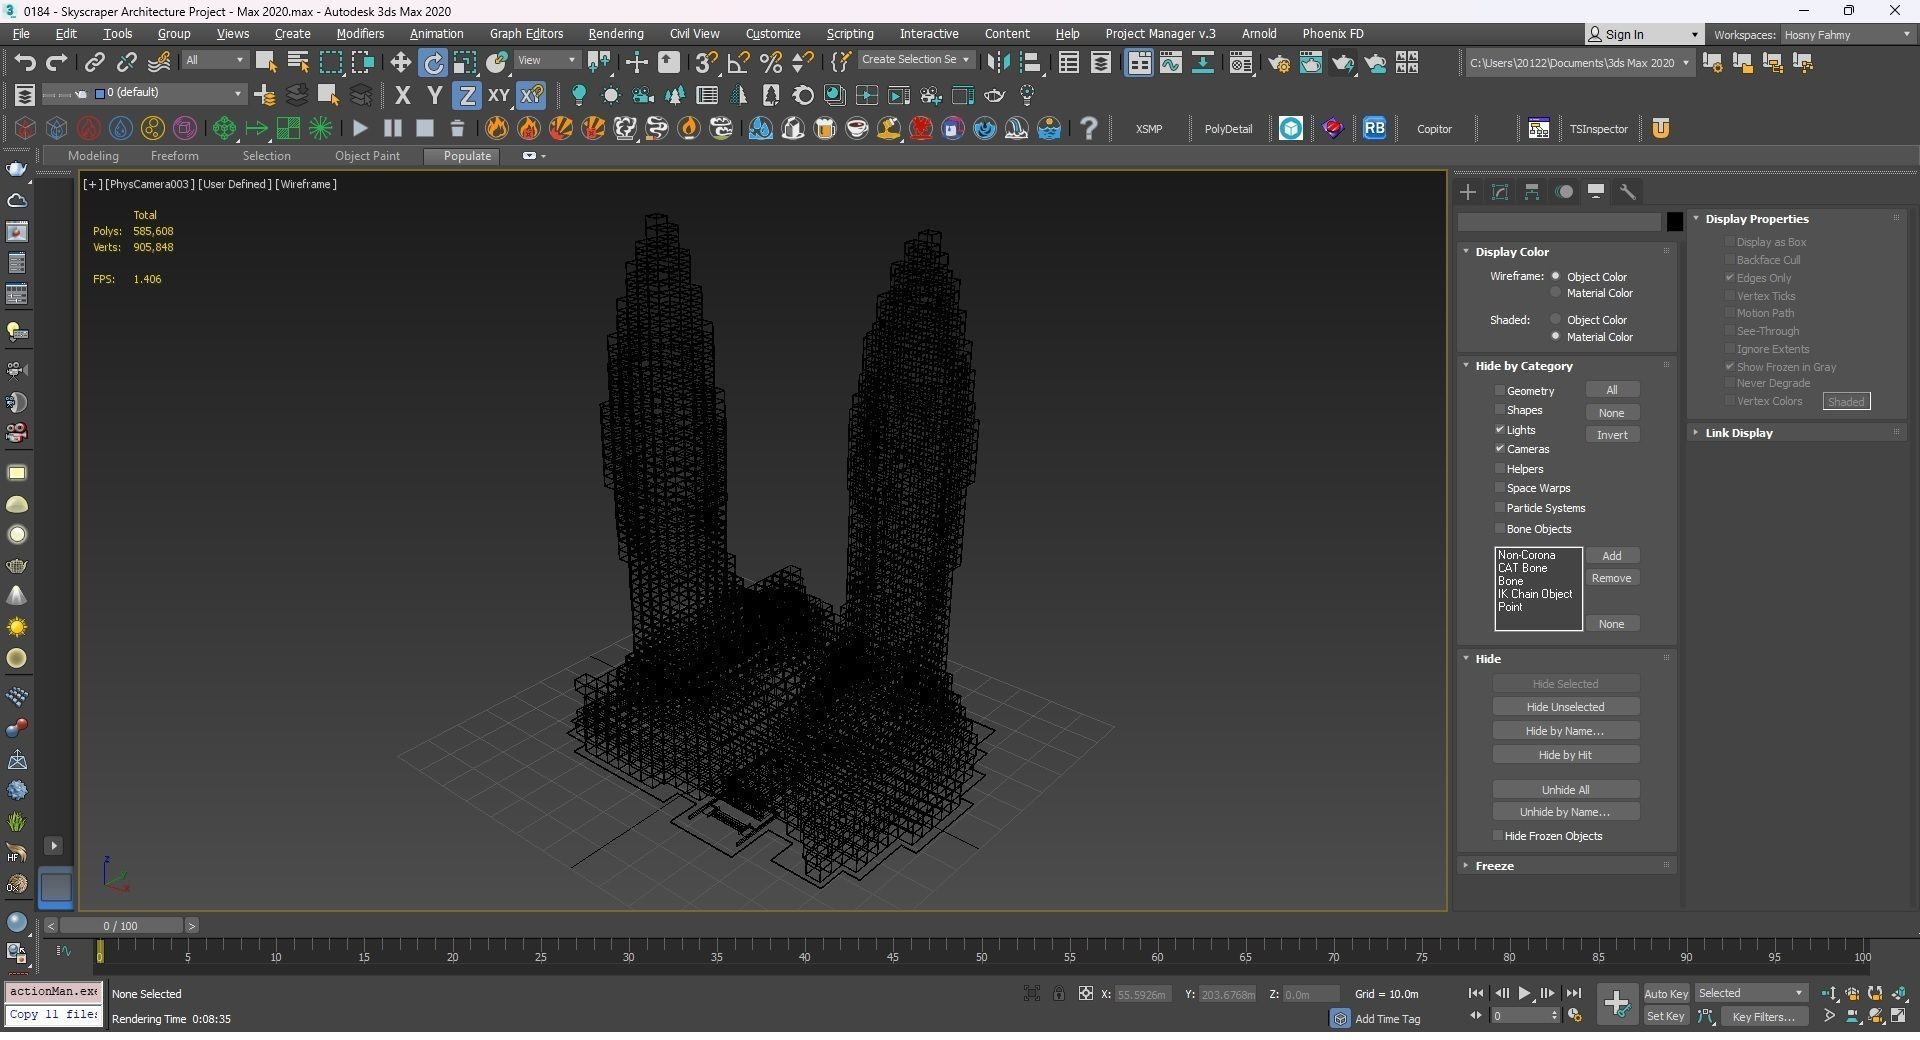Image resolution: width=1920 pixels, height=1040 pixels.
Task: Open the Rendering menu
Action: point(616,34)
